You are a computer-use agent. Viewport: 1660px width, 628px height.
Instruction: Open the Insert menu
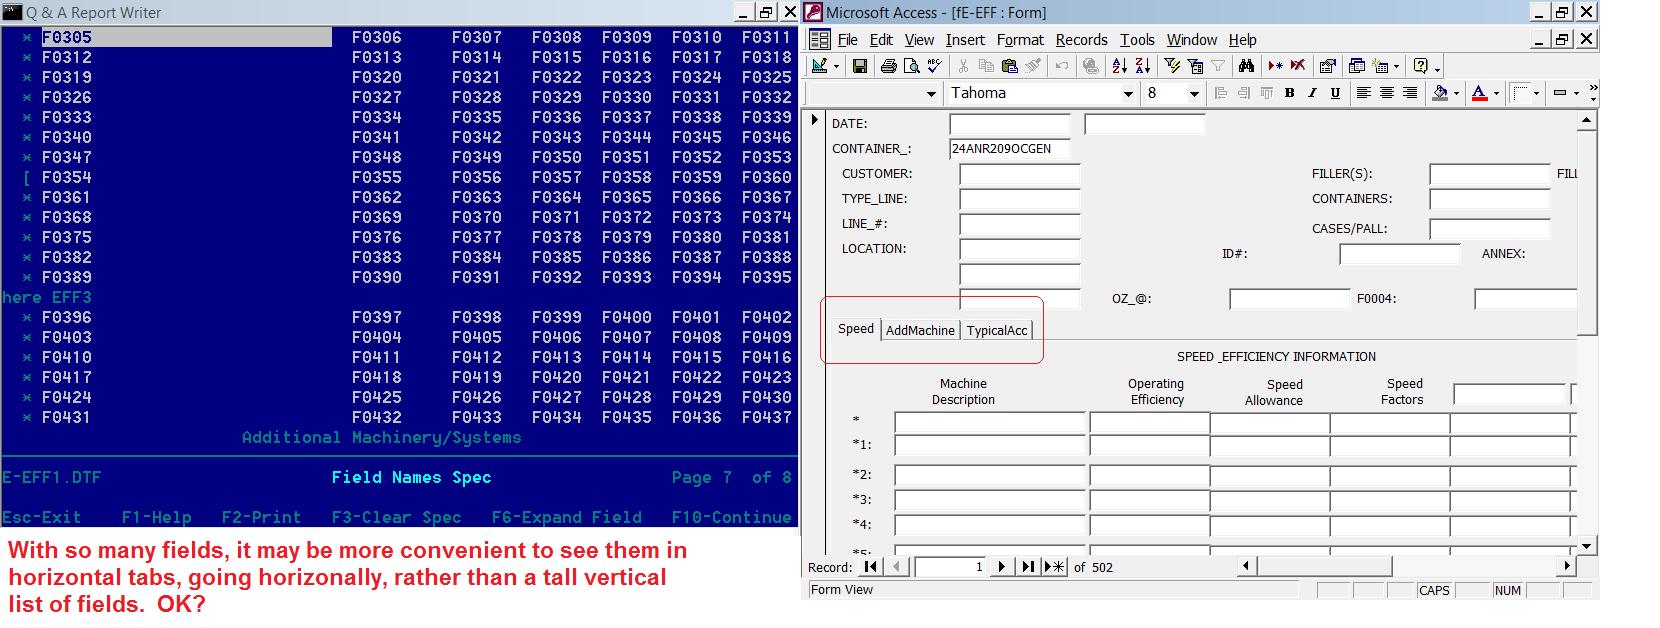pos(965,40)
